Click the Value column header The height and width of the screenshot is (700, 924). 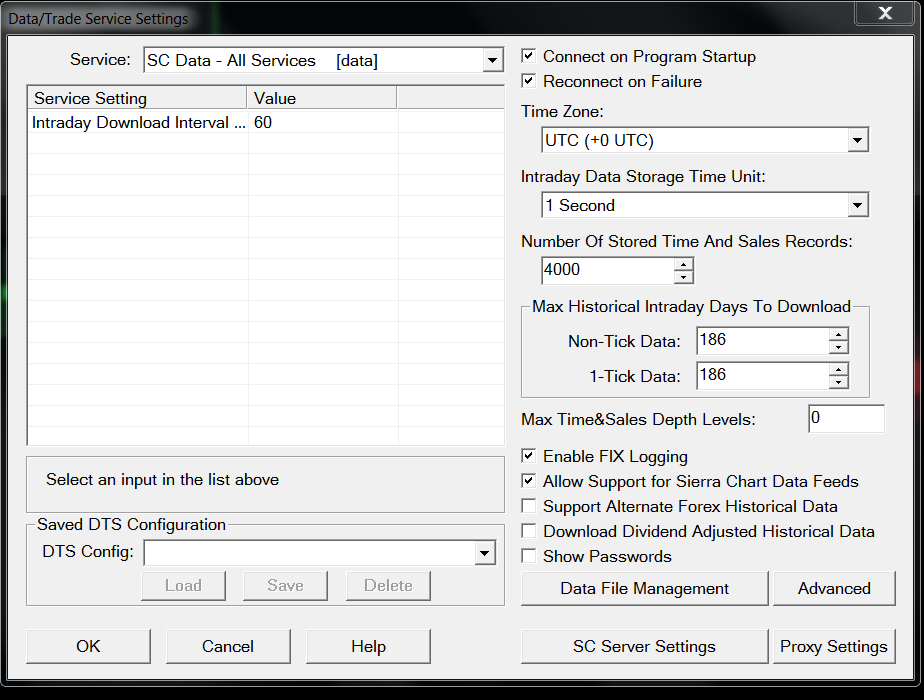[x=322, y=98]
